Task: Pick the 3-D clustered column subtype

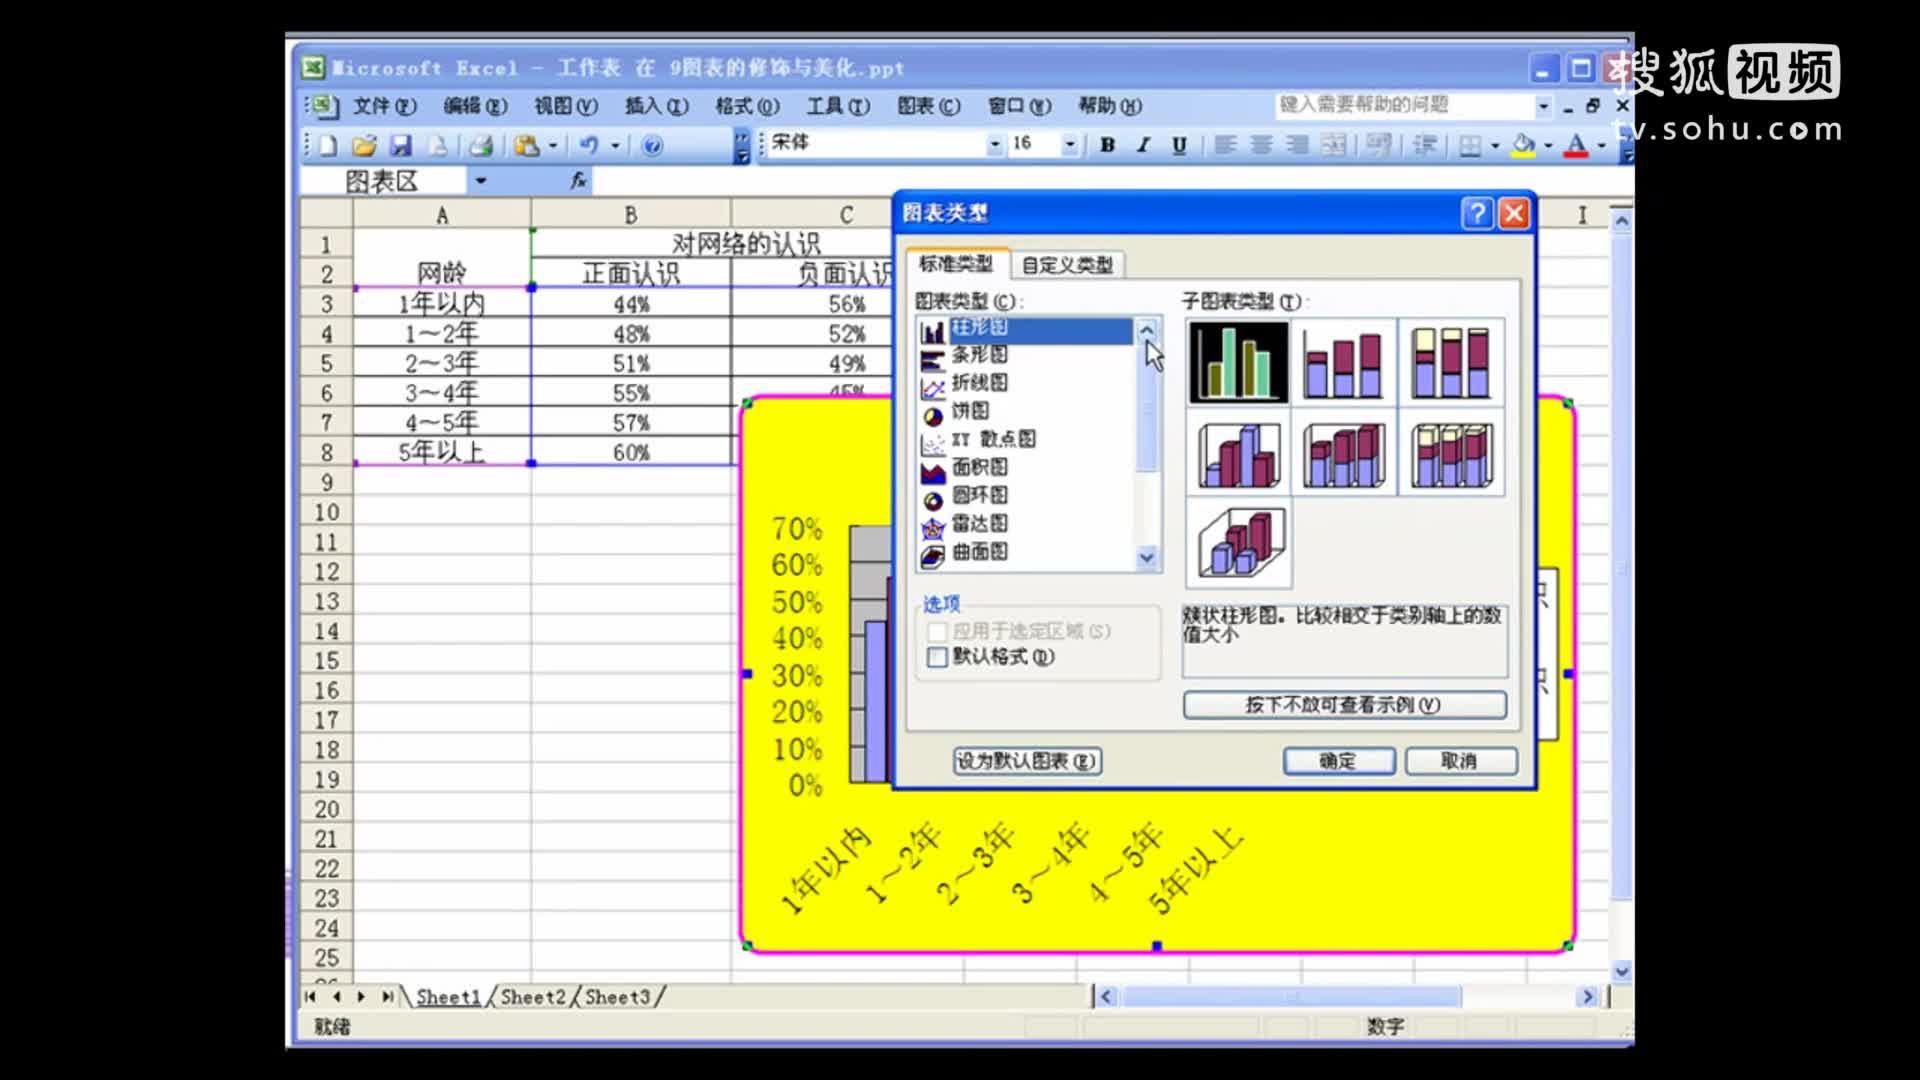Action: click(1238, 454)
